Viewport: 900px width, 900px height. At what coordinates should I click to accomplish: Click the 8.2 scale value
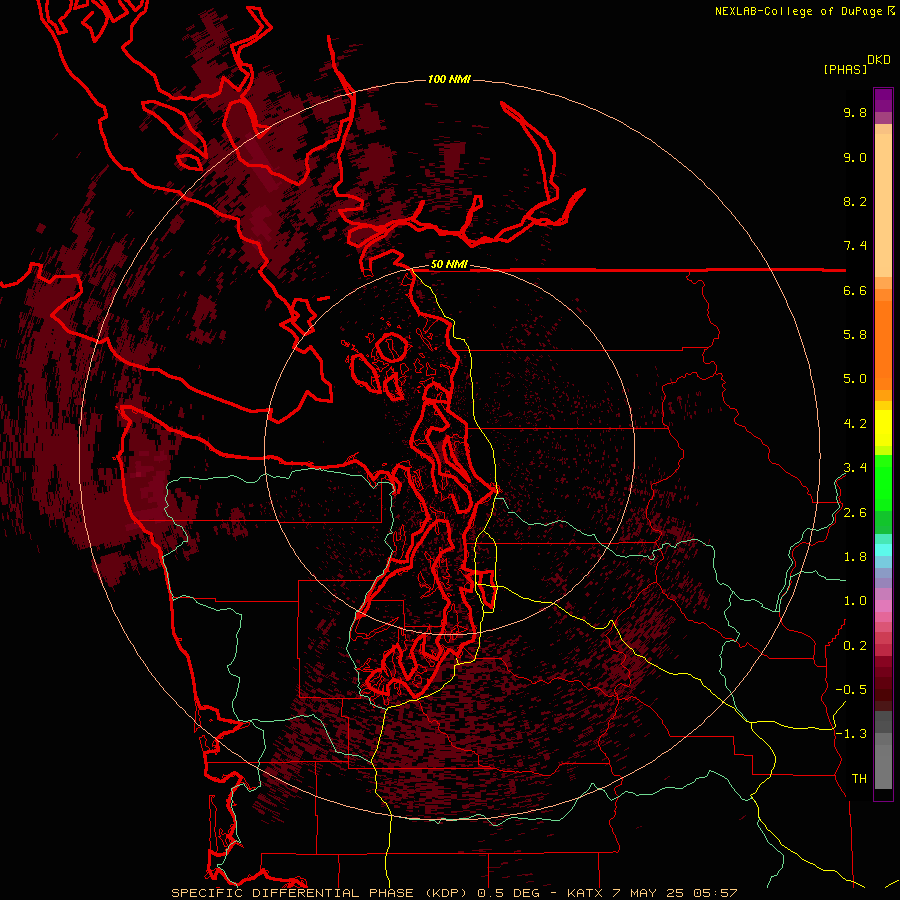pos(855,201)
